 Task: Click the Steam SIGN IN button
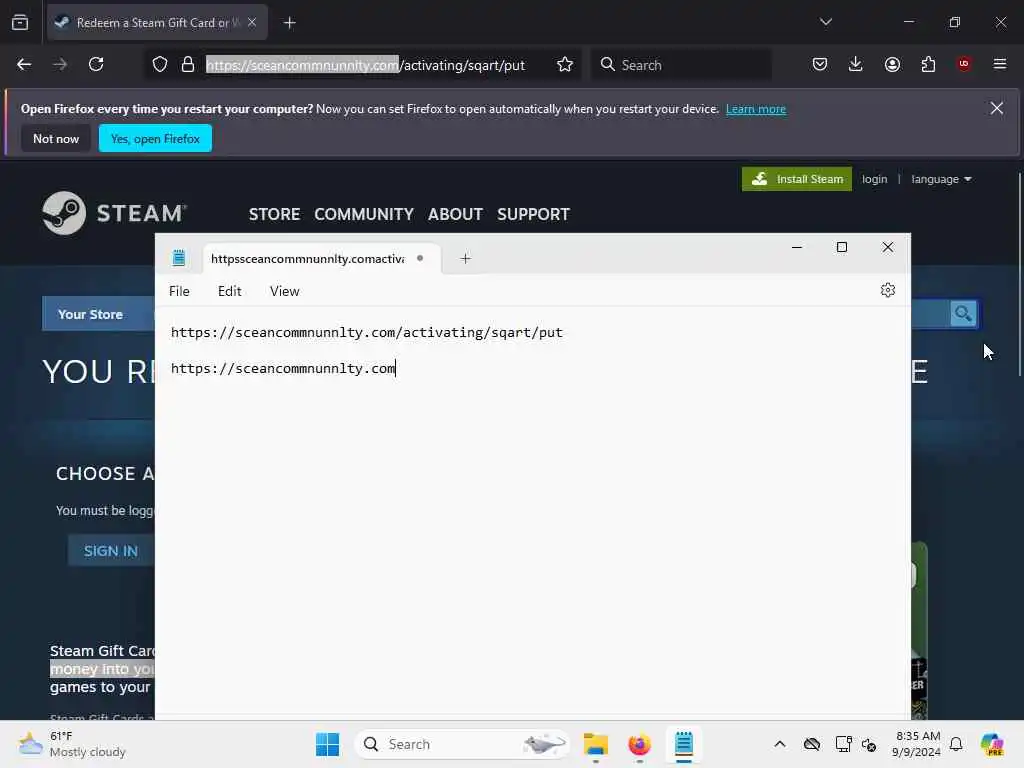(x=111, y=551)
